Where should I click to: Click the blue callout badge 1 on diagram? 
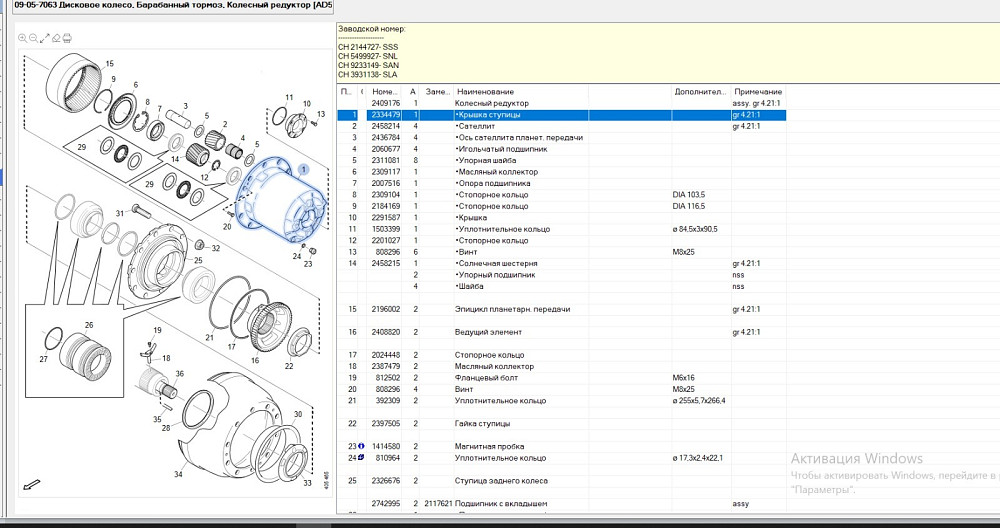coord(302,170)
